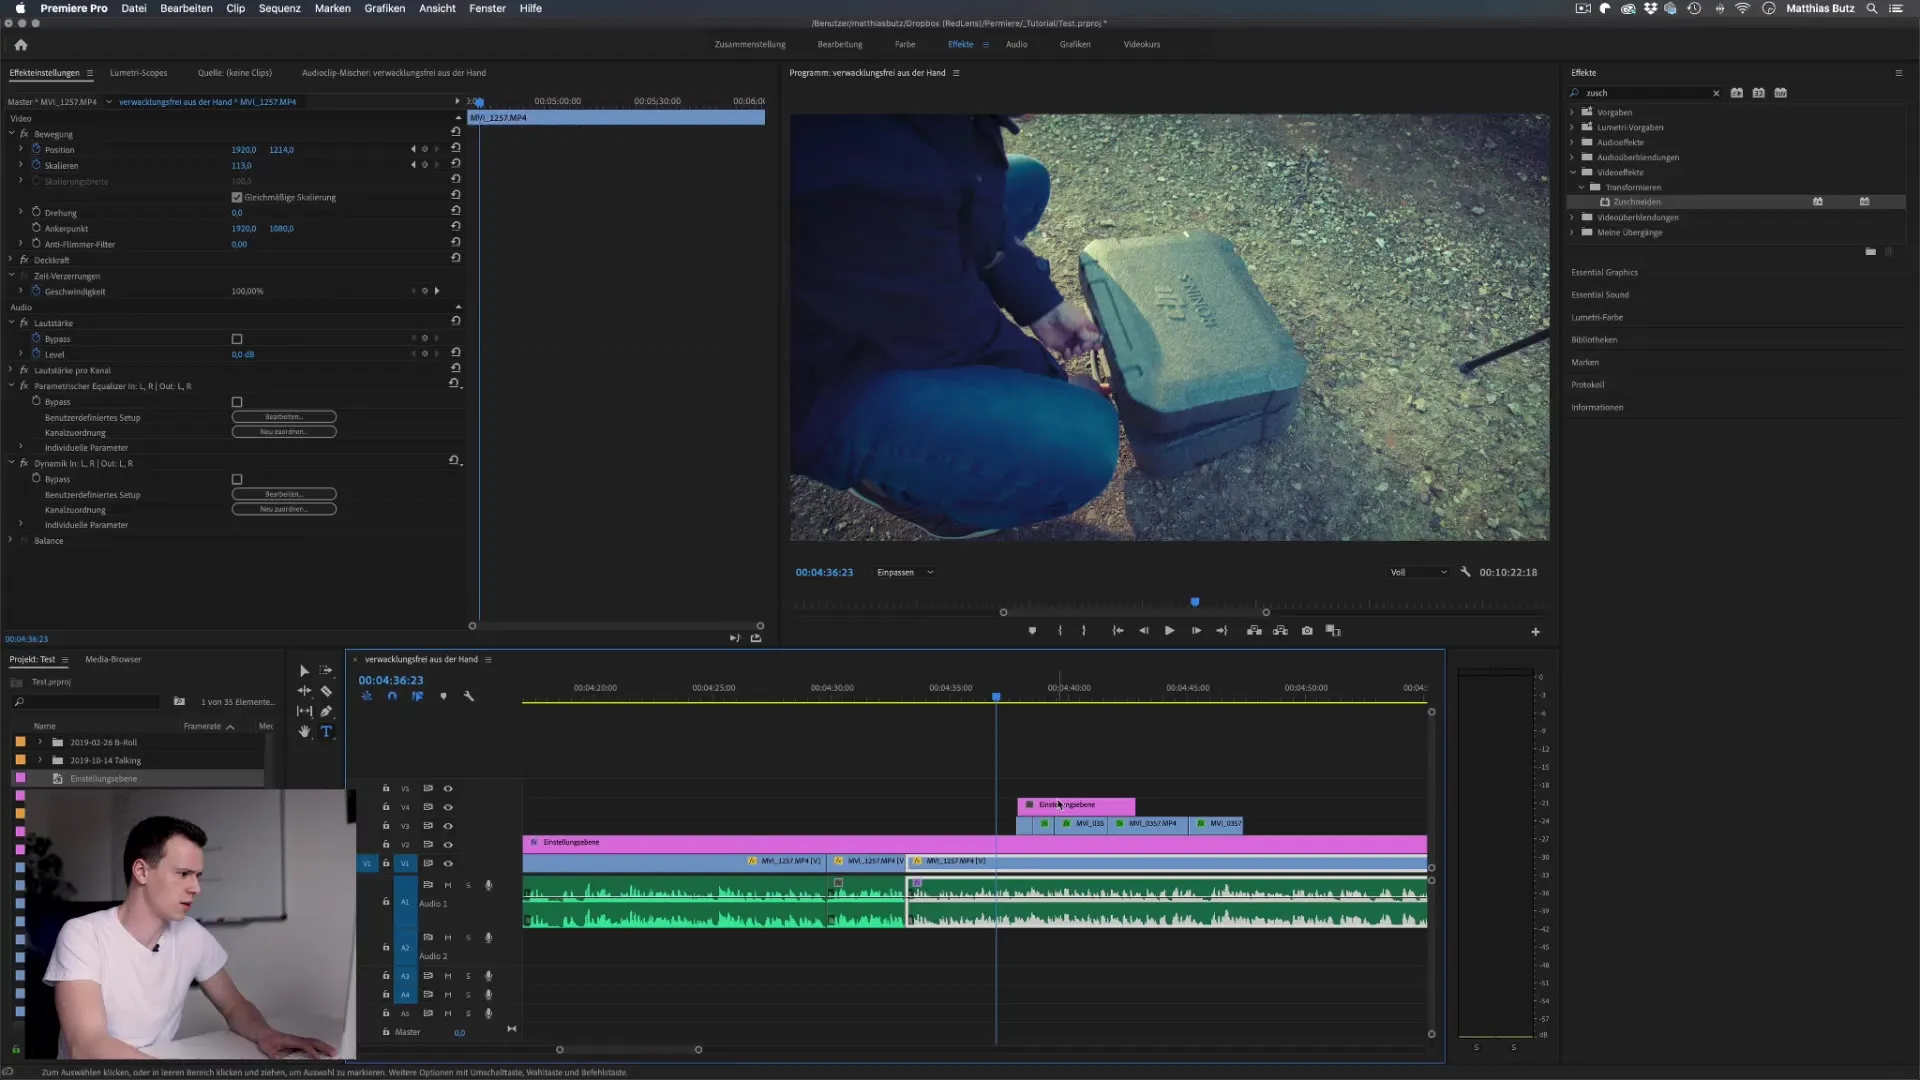Select the Hand tool
Image resolution: width=1920 pixels, height=1080 pixels.
[304, 732]
